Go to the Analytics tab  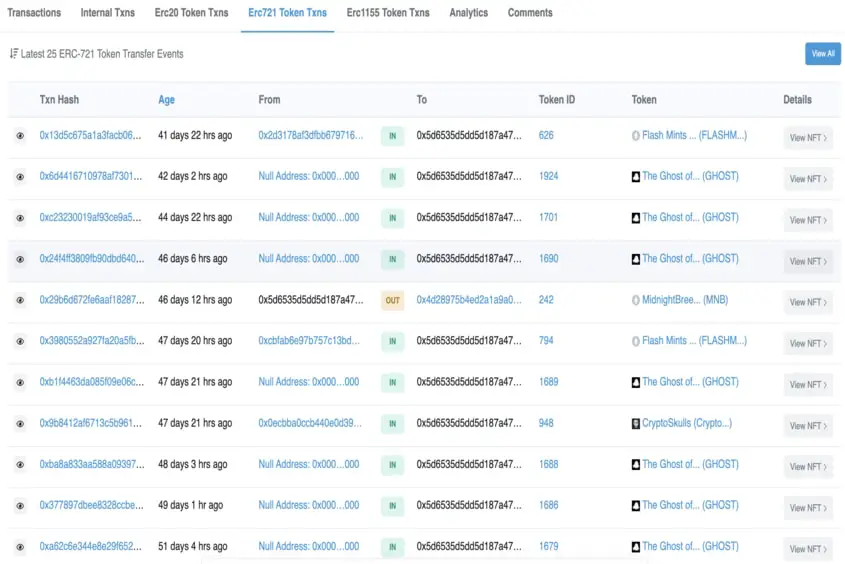click(x=469, y=12)
